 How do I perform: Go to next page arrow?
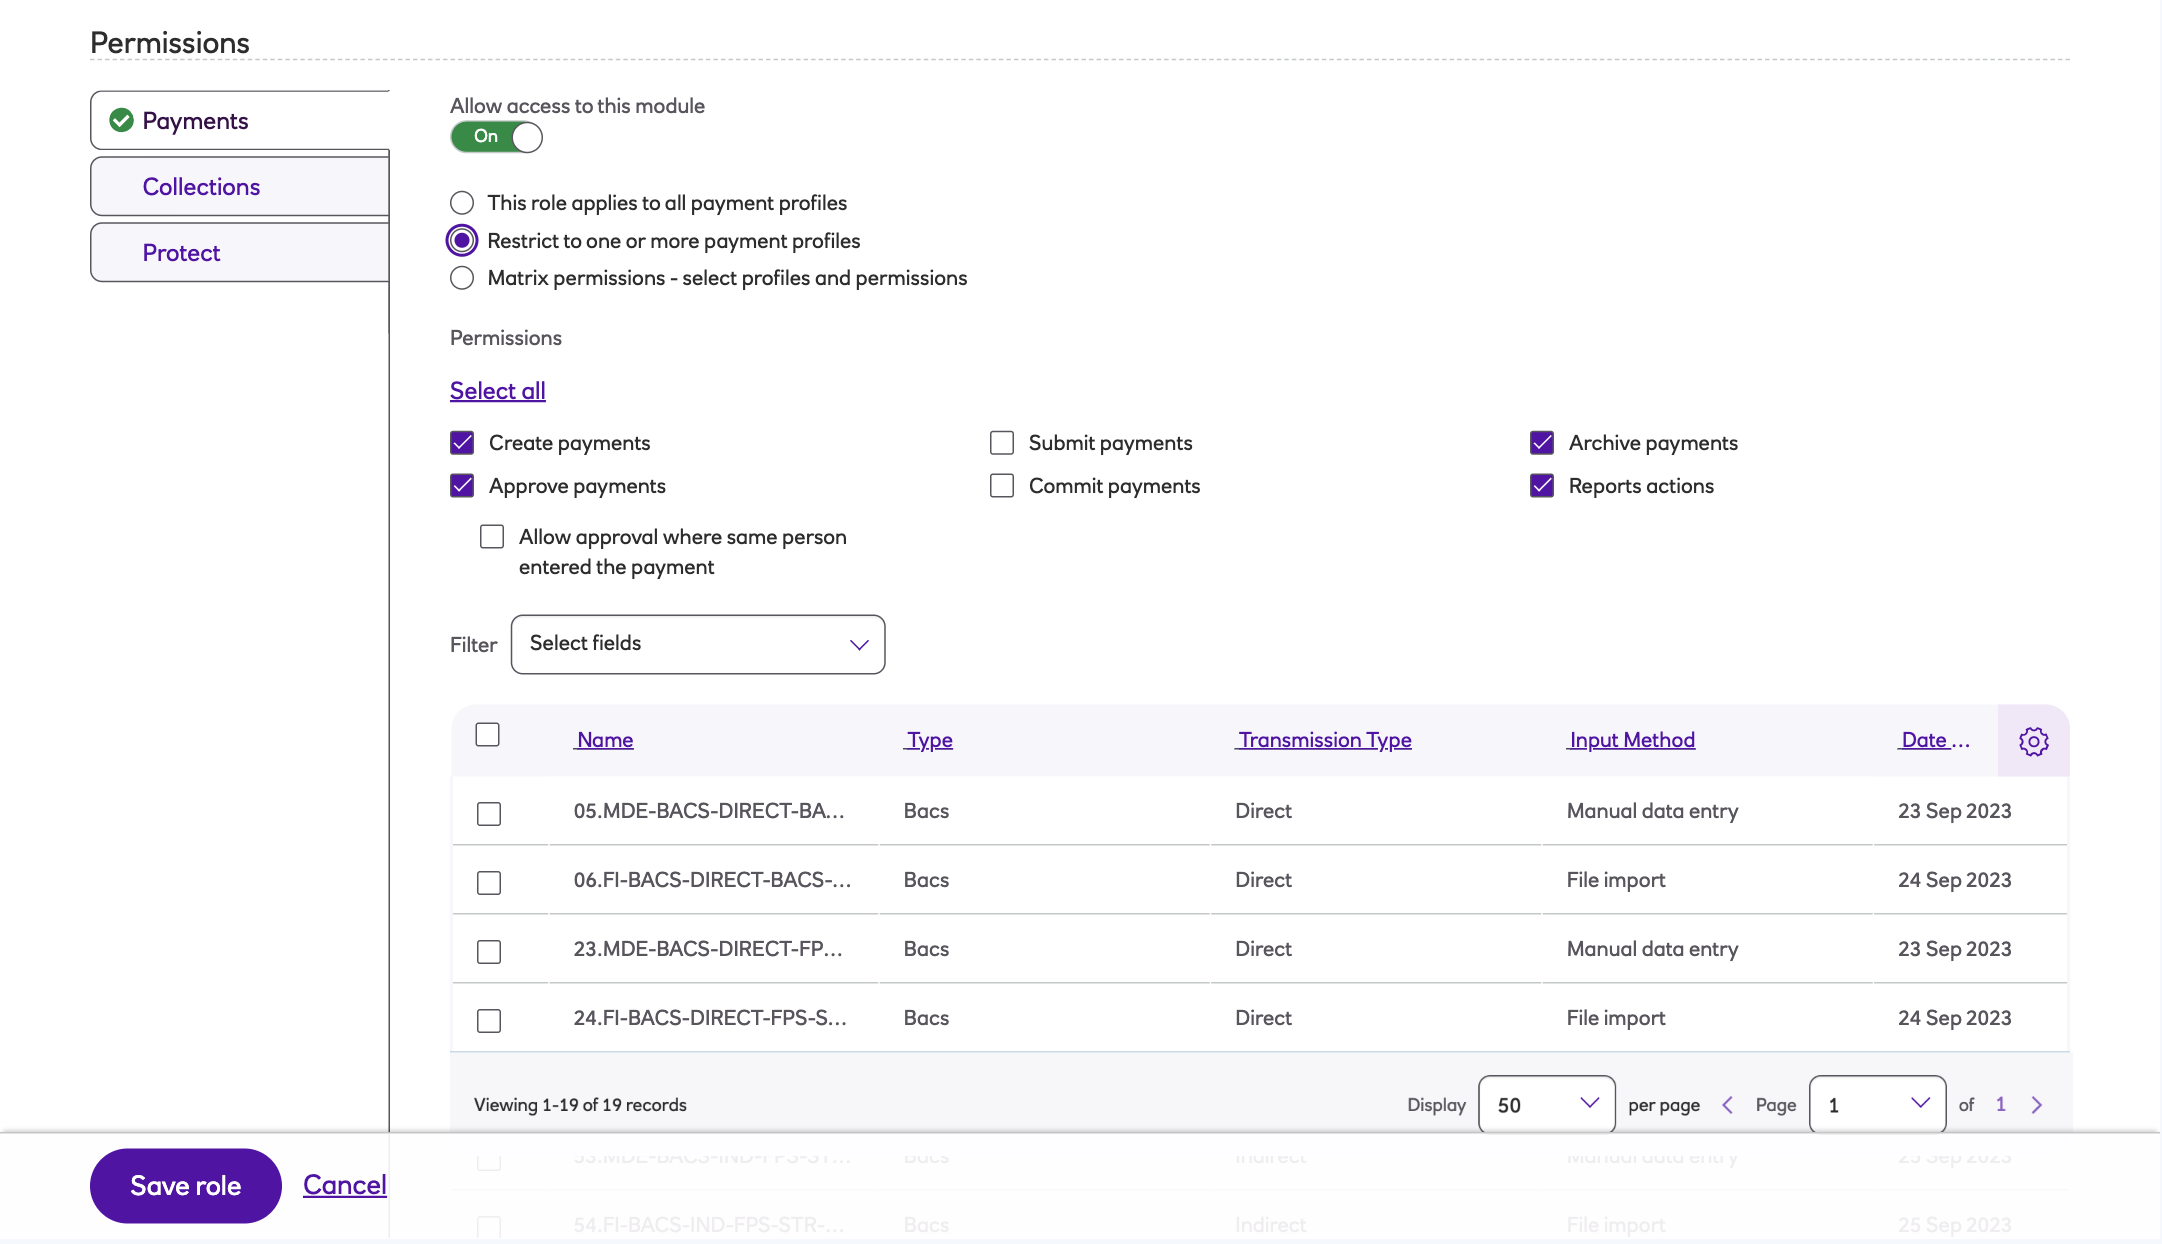click(2037, 1105)
